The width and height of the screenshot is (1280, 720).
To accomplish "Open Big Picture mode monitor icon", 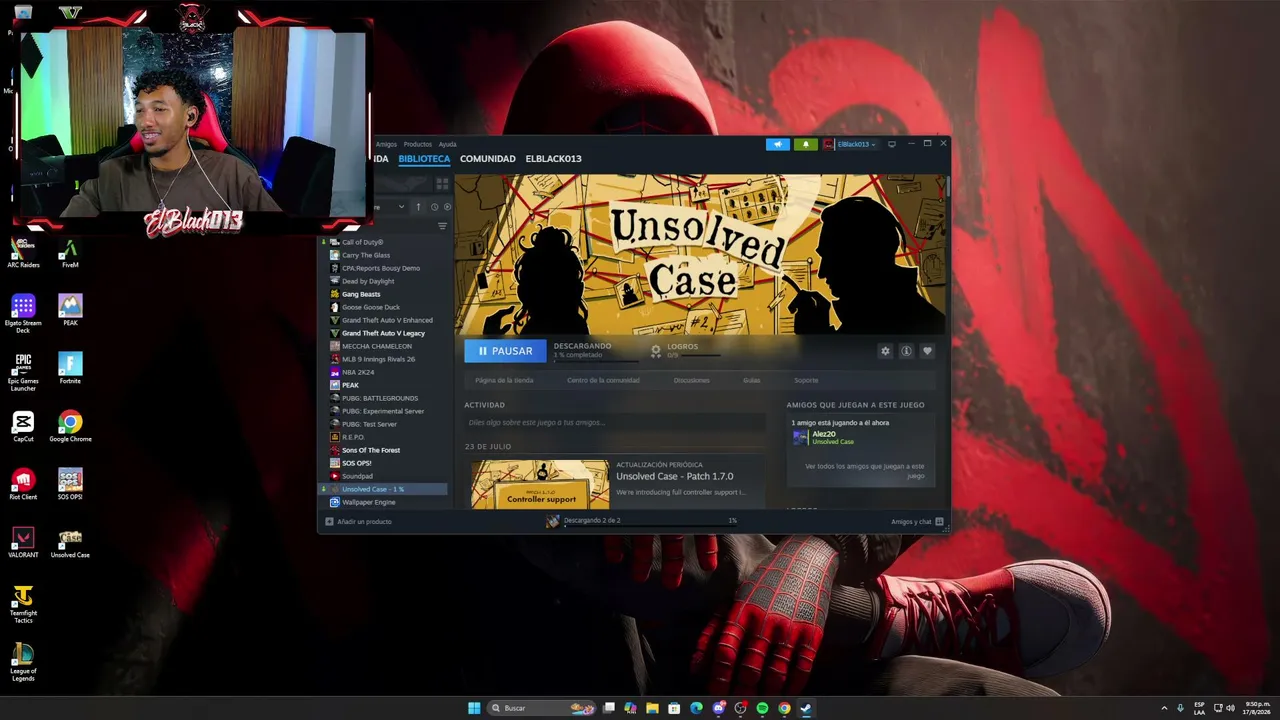I will [892, 144].
